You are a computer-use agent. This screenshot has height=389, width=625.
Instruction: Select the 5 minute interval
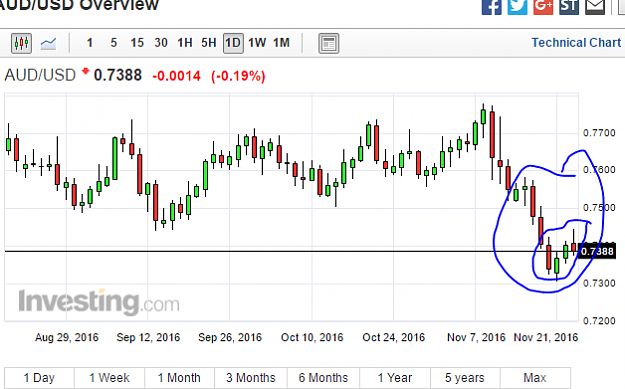point(114,43)
